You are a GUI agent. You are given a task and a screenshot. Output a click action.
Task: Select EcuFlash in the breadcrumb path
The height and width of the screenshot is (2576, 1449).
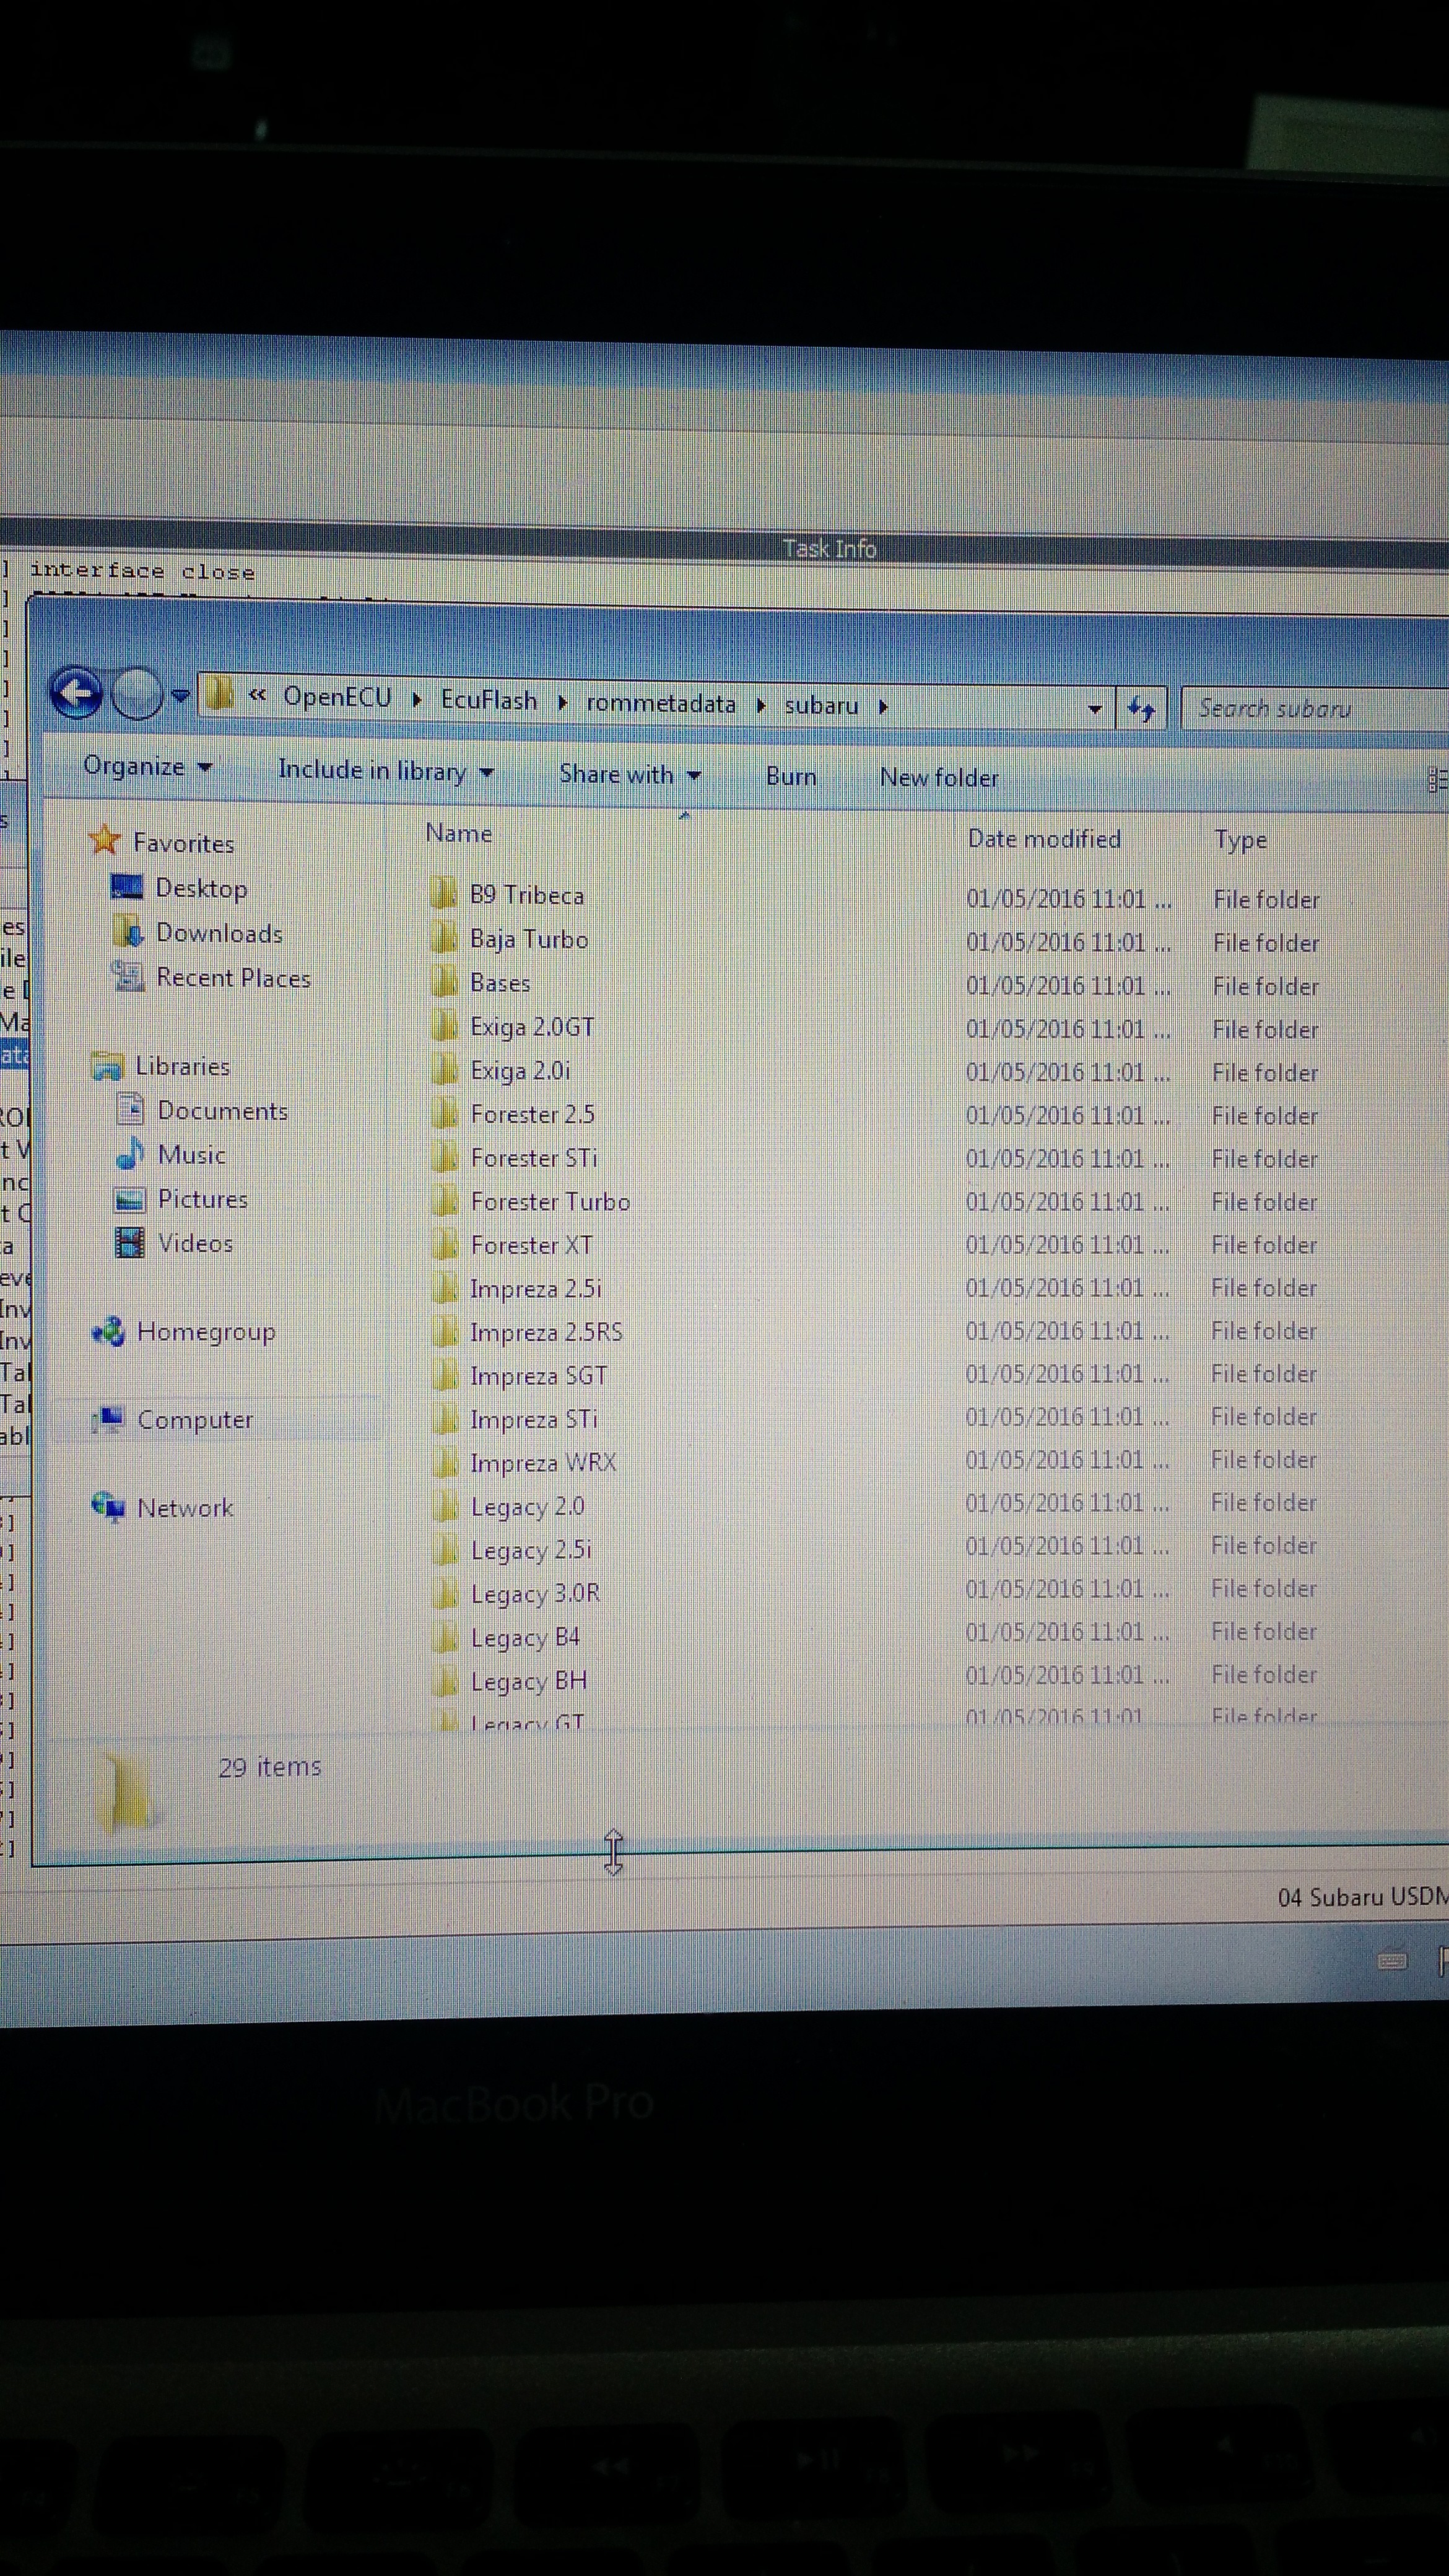(x=489, y=700)
